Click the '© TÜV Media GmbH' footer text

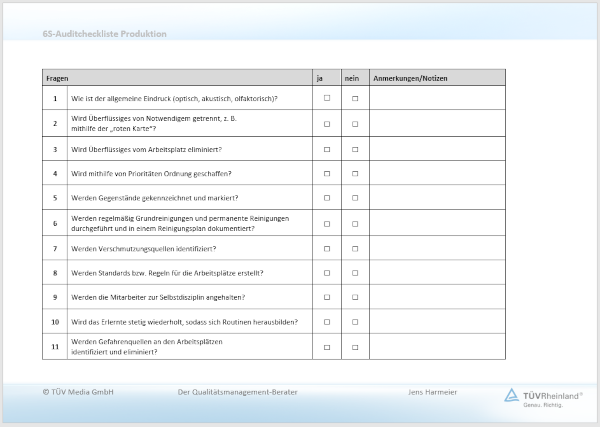click(x=79, y=392)
